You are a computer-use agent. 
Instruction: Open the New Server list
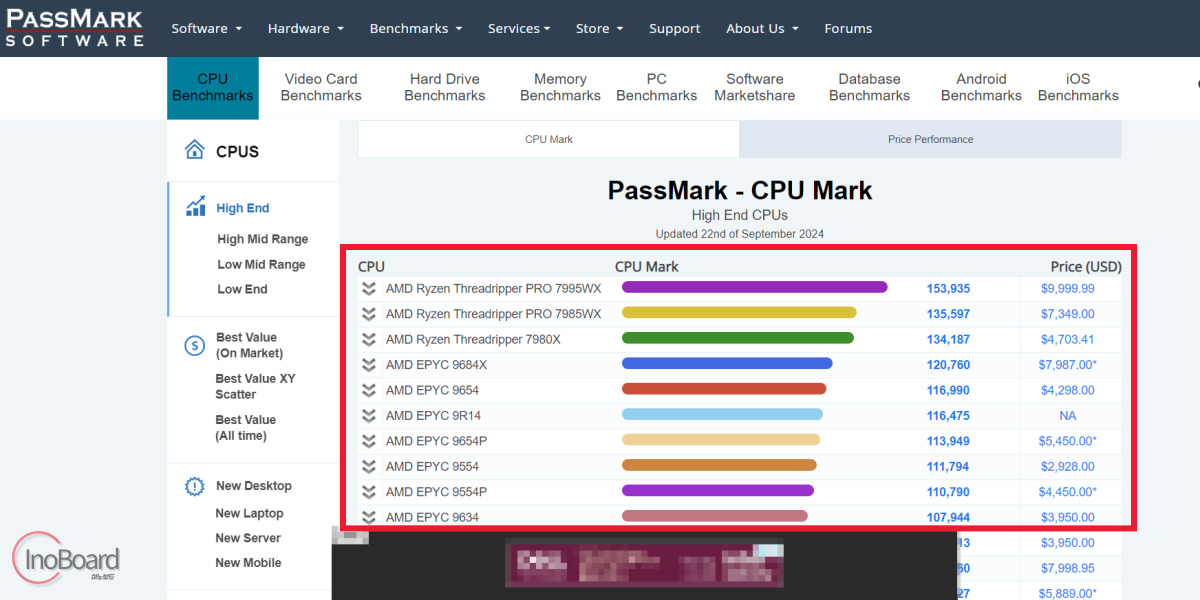pos(248,538)
